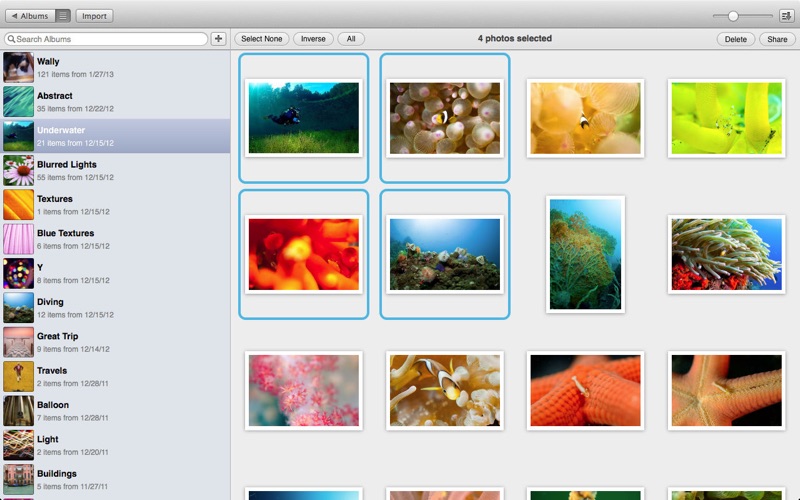Click '55 items from 12/15/12' text
Screen dimensions: 800x500
(x=75, y=178)
